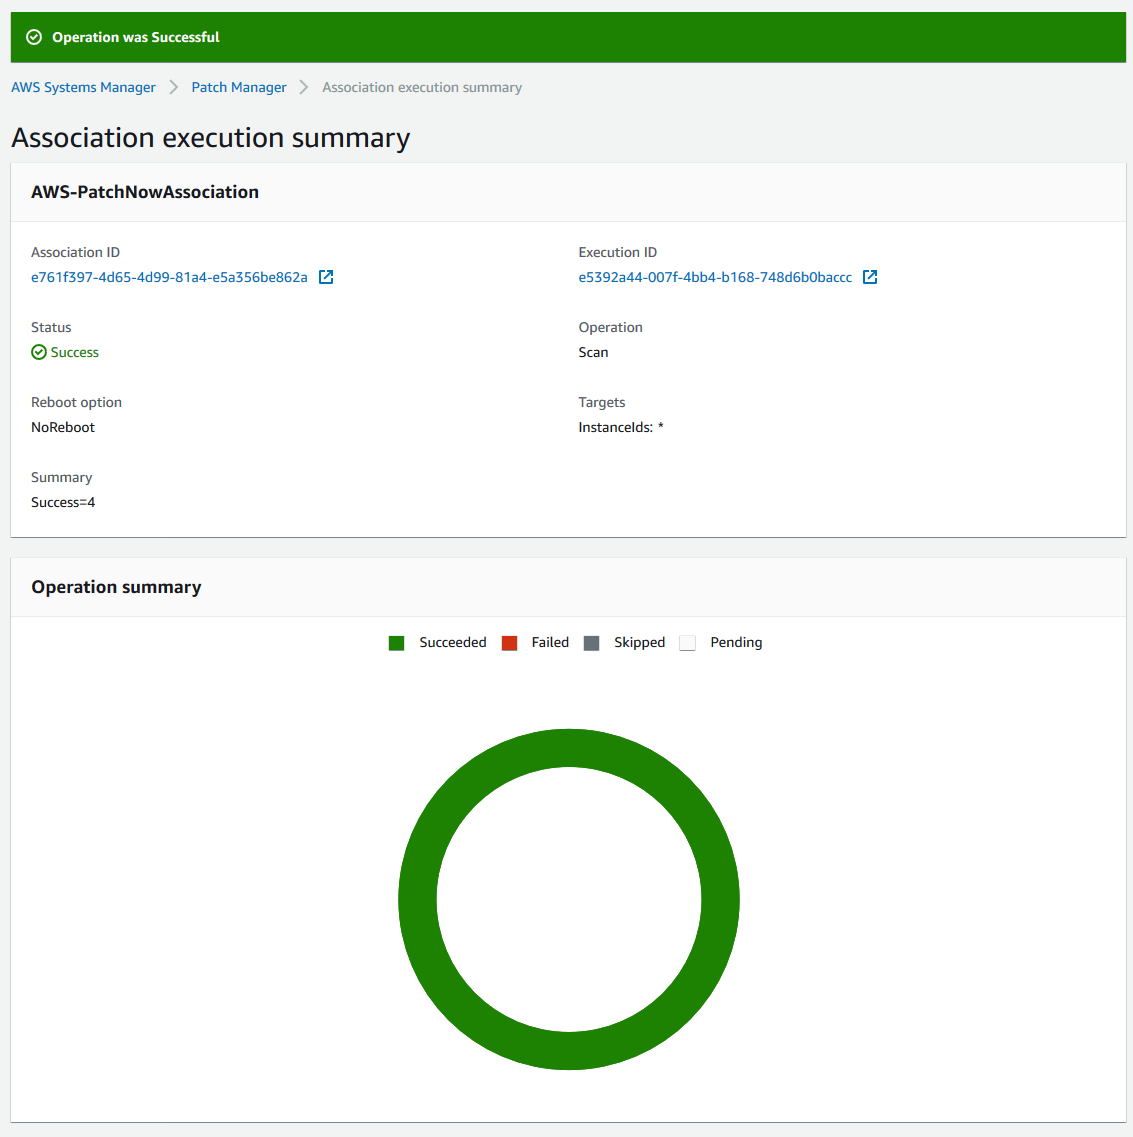The width and height of the screenshot is (1133, 1137).
Task: Toggle Succeeded legend green swatch
Action: click(396, 643)
